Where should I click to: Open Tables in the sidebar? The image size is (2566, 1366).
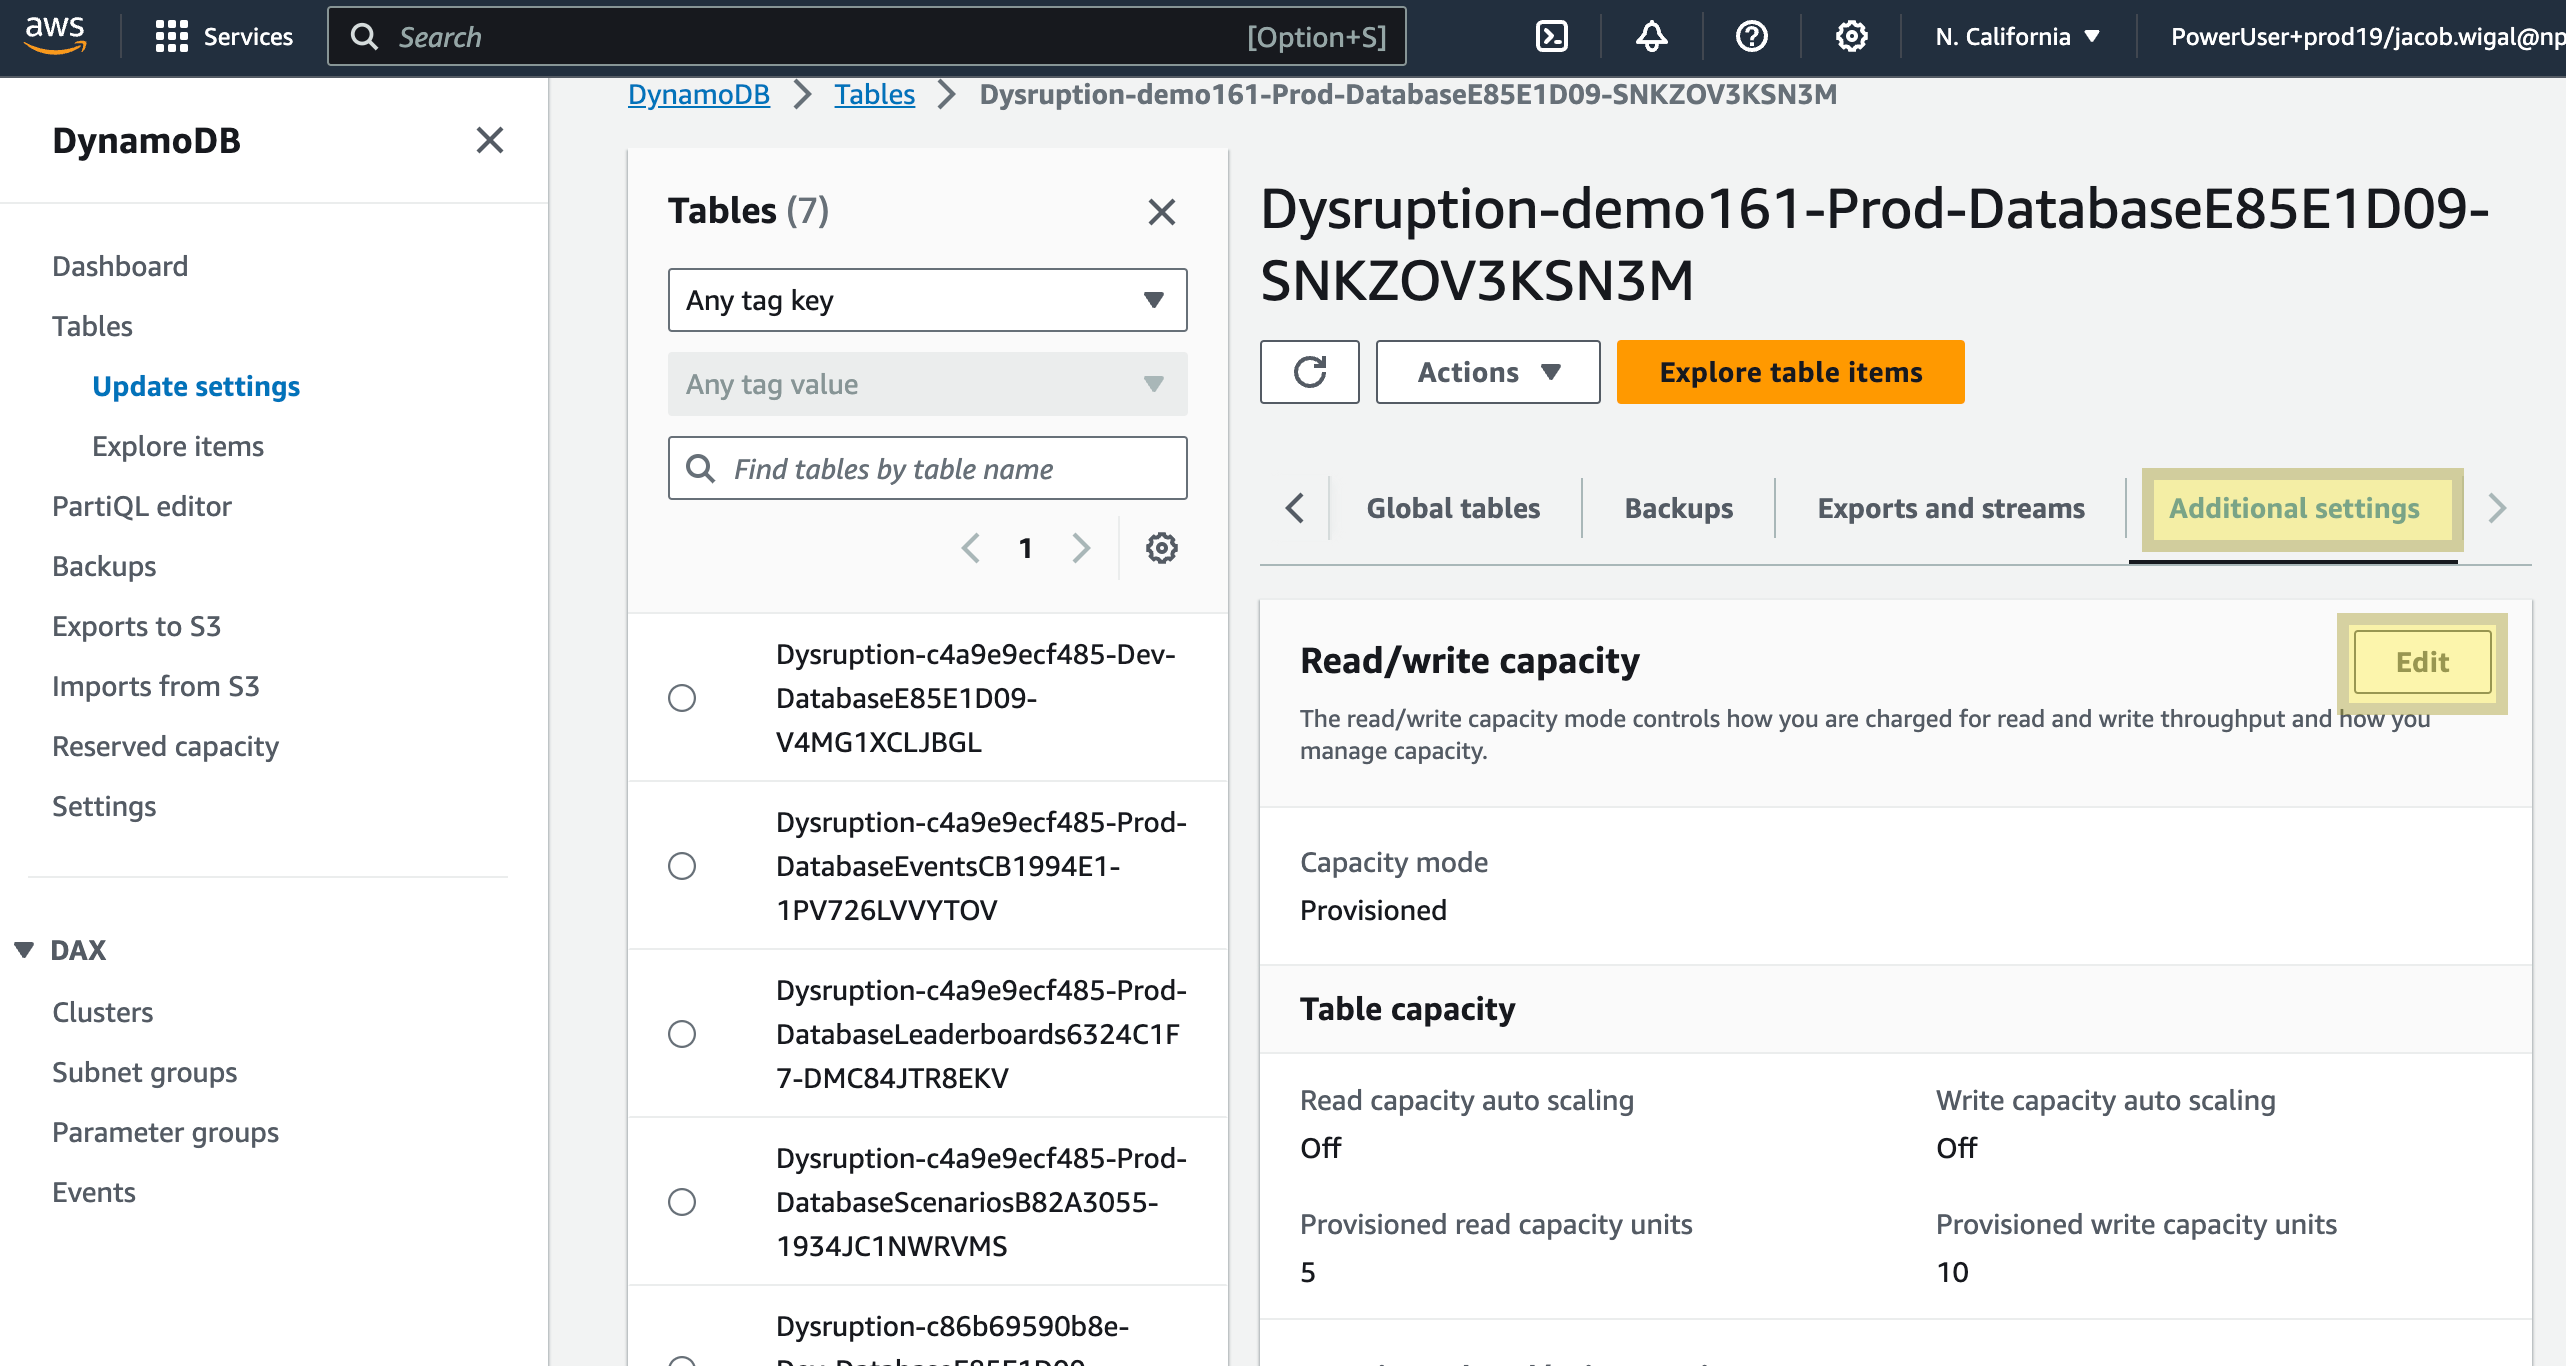[92, 326]
